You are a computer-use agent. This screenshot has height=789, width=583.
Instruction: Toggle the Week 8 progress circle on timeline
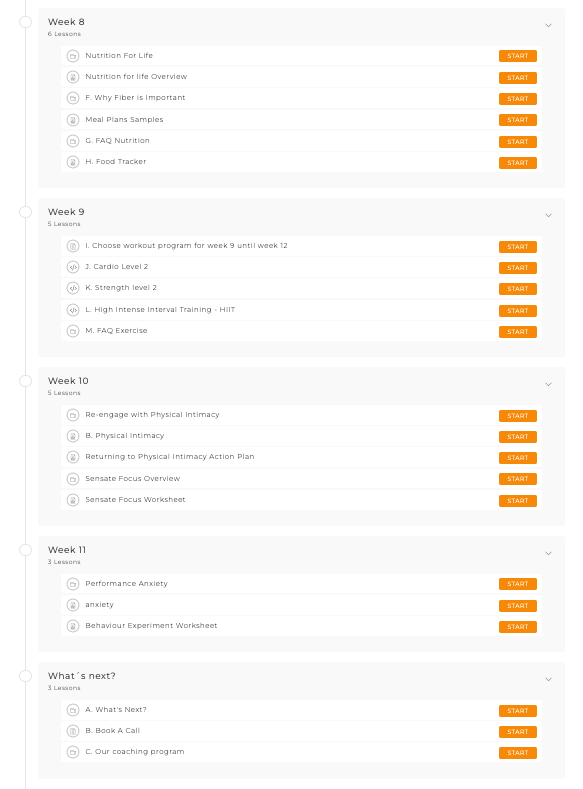click(x=25, y=22)
